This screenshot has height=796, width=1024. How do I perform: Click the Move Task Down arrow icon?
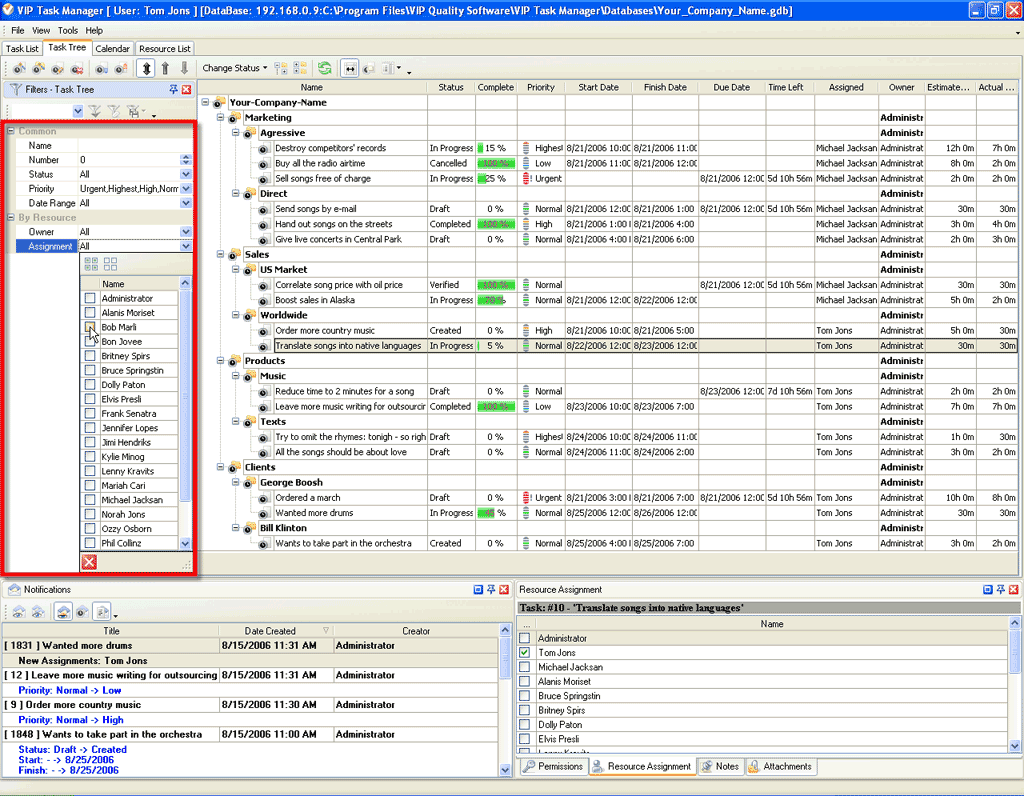pyautogui.click(x=183, y=68)
